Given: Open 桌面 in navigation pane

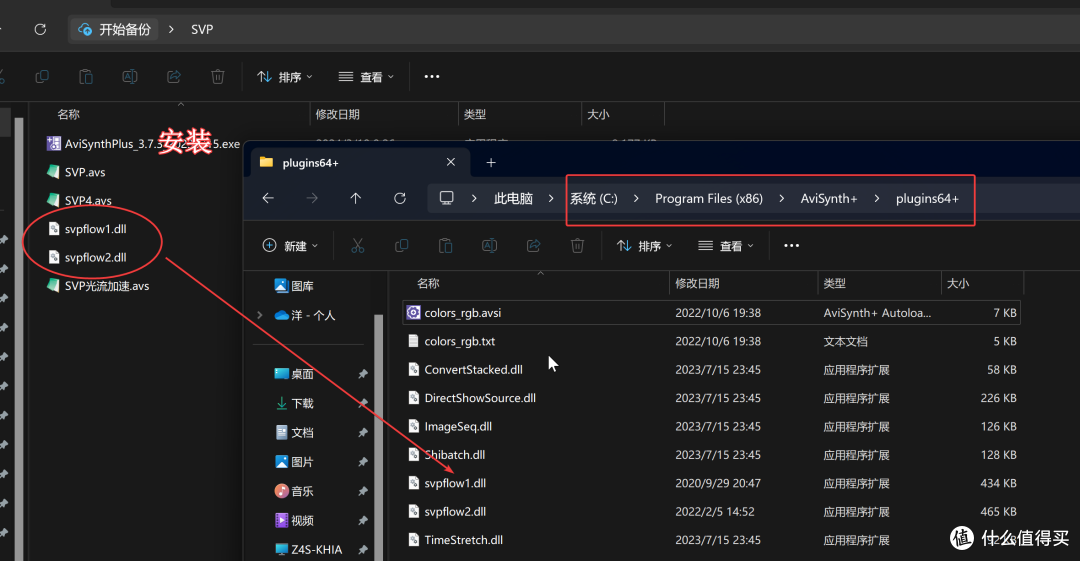Looking at the screenshot, I should pos(294,374).
